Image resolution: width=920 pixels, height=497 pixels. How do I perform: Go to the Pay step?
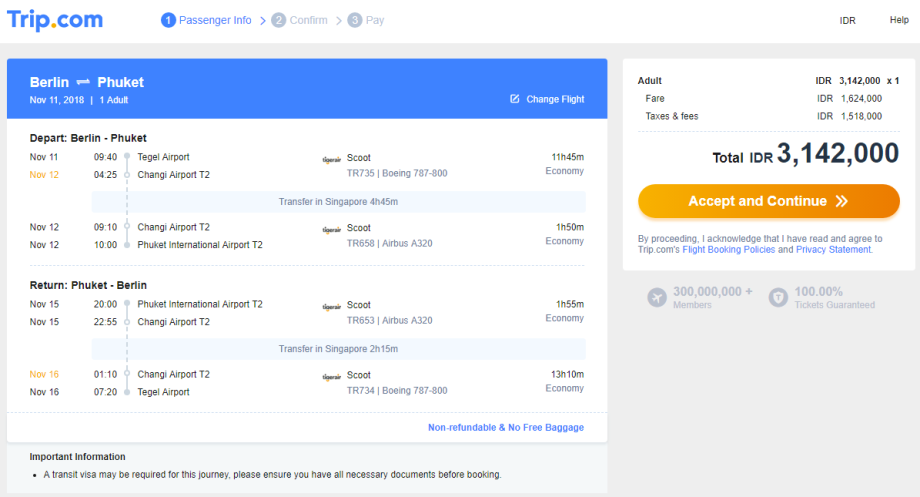[366, 20]
